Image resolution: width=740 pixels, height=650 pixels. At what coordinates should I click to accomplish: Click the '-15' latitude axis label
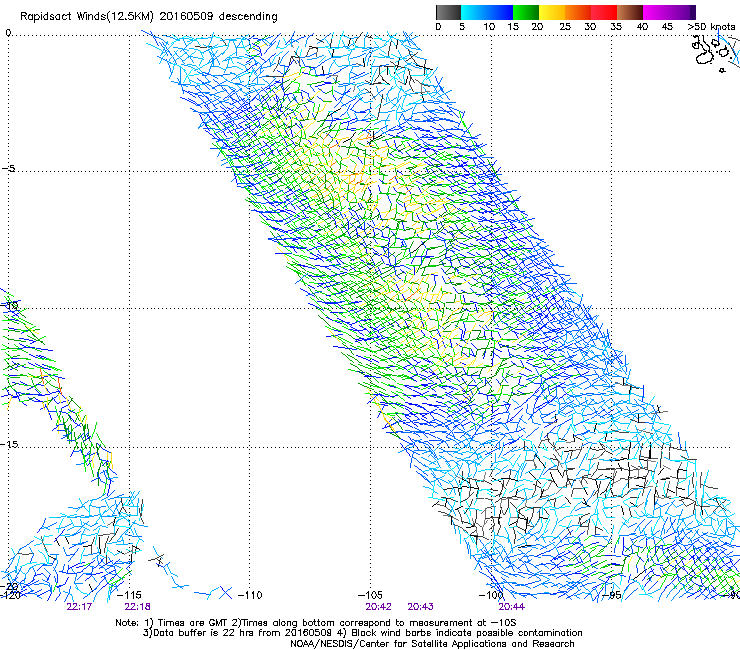pyautogui.click(x=9, y=444)
